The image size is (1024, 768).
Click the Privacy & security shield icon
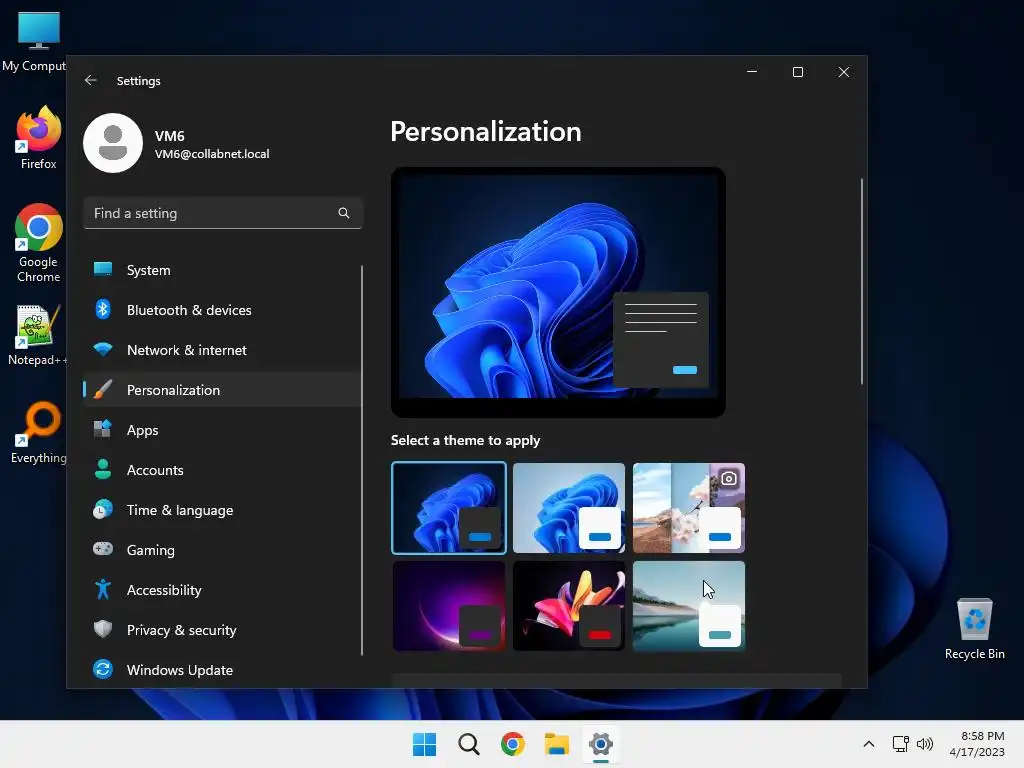click(103, 629)
